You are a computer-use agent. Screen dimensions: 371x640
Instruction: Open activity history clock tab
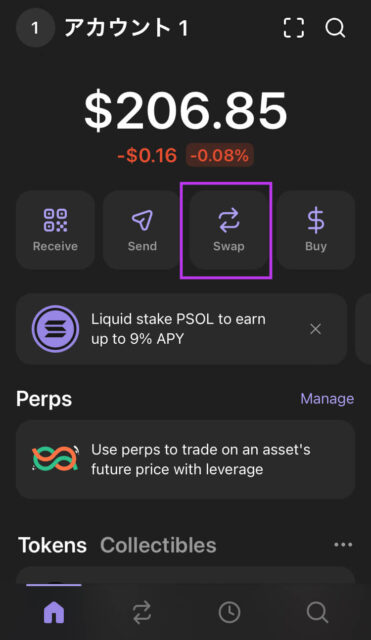229,612
